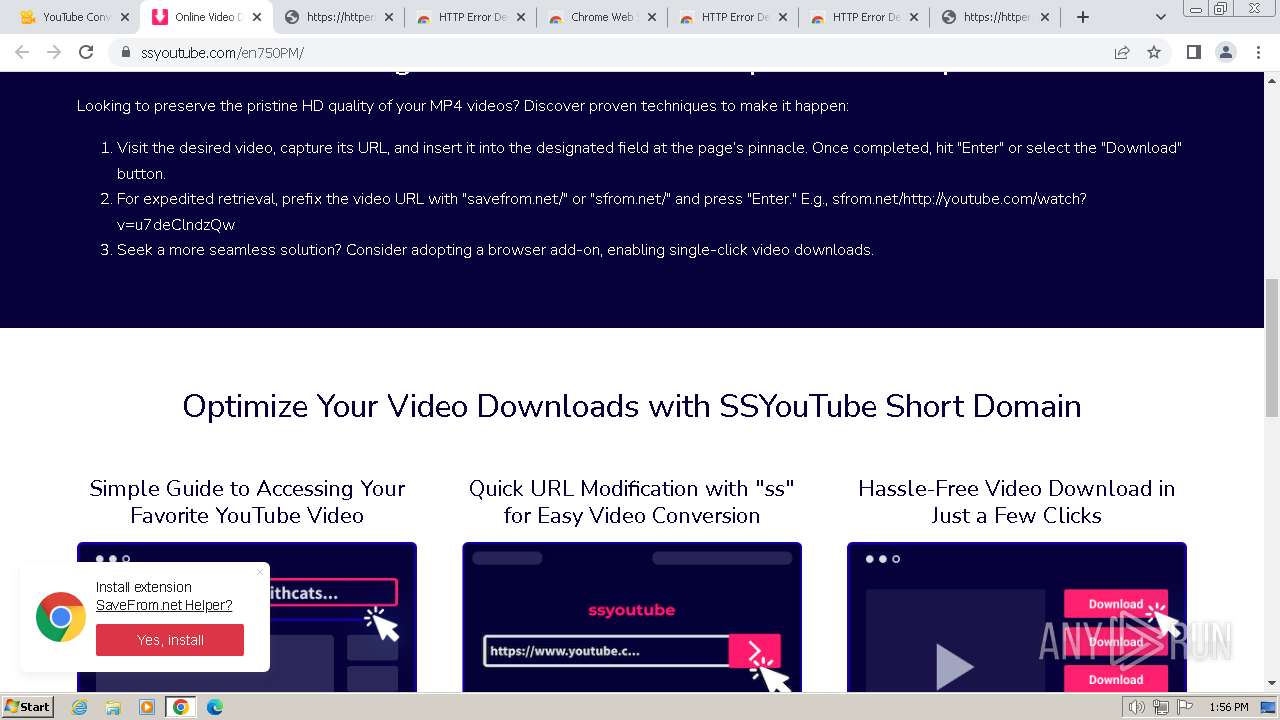
Task: Click the page vertical scrollbar thumb
Action: click(1272, 347)
